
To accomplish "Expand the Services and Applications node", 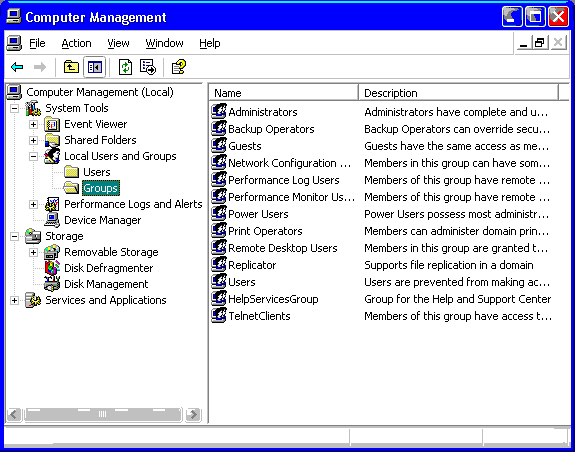I will (14, 301).
